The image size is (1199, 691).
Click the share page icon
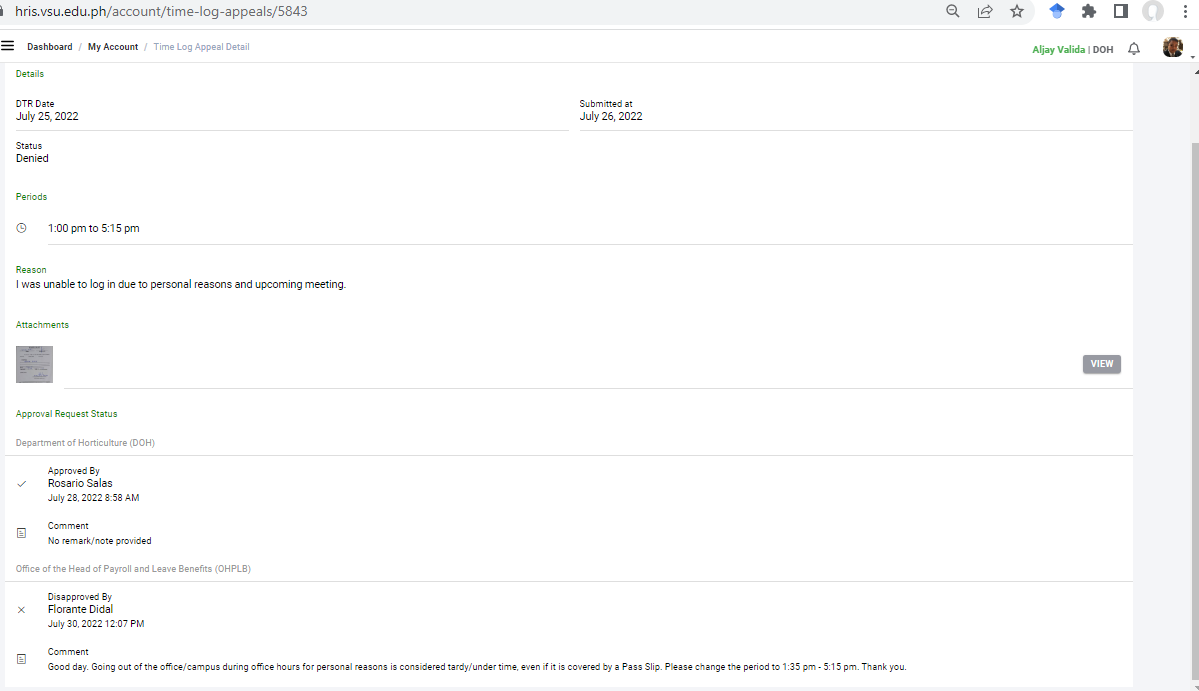coord(985,11)
